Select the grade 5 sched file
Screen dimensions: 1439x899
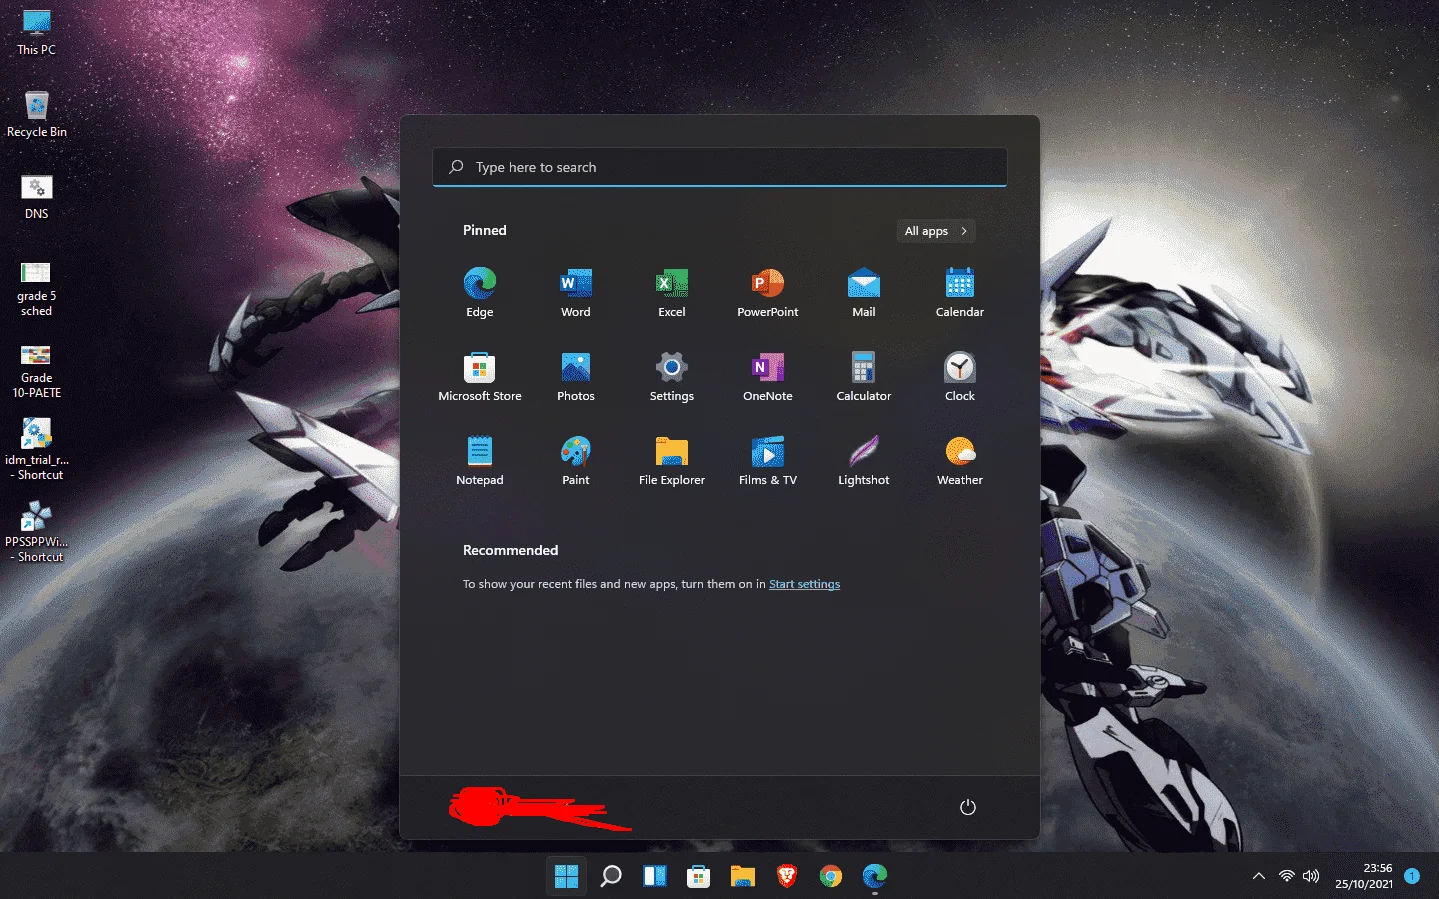click(36, 288)
